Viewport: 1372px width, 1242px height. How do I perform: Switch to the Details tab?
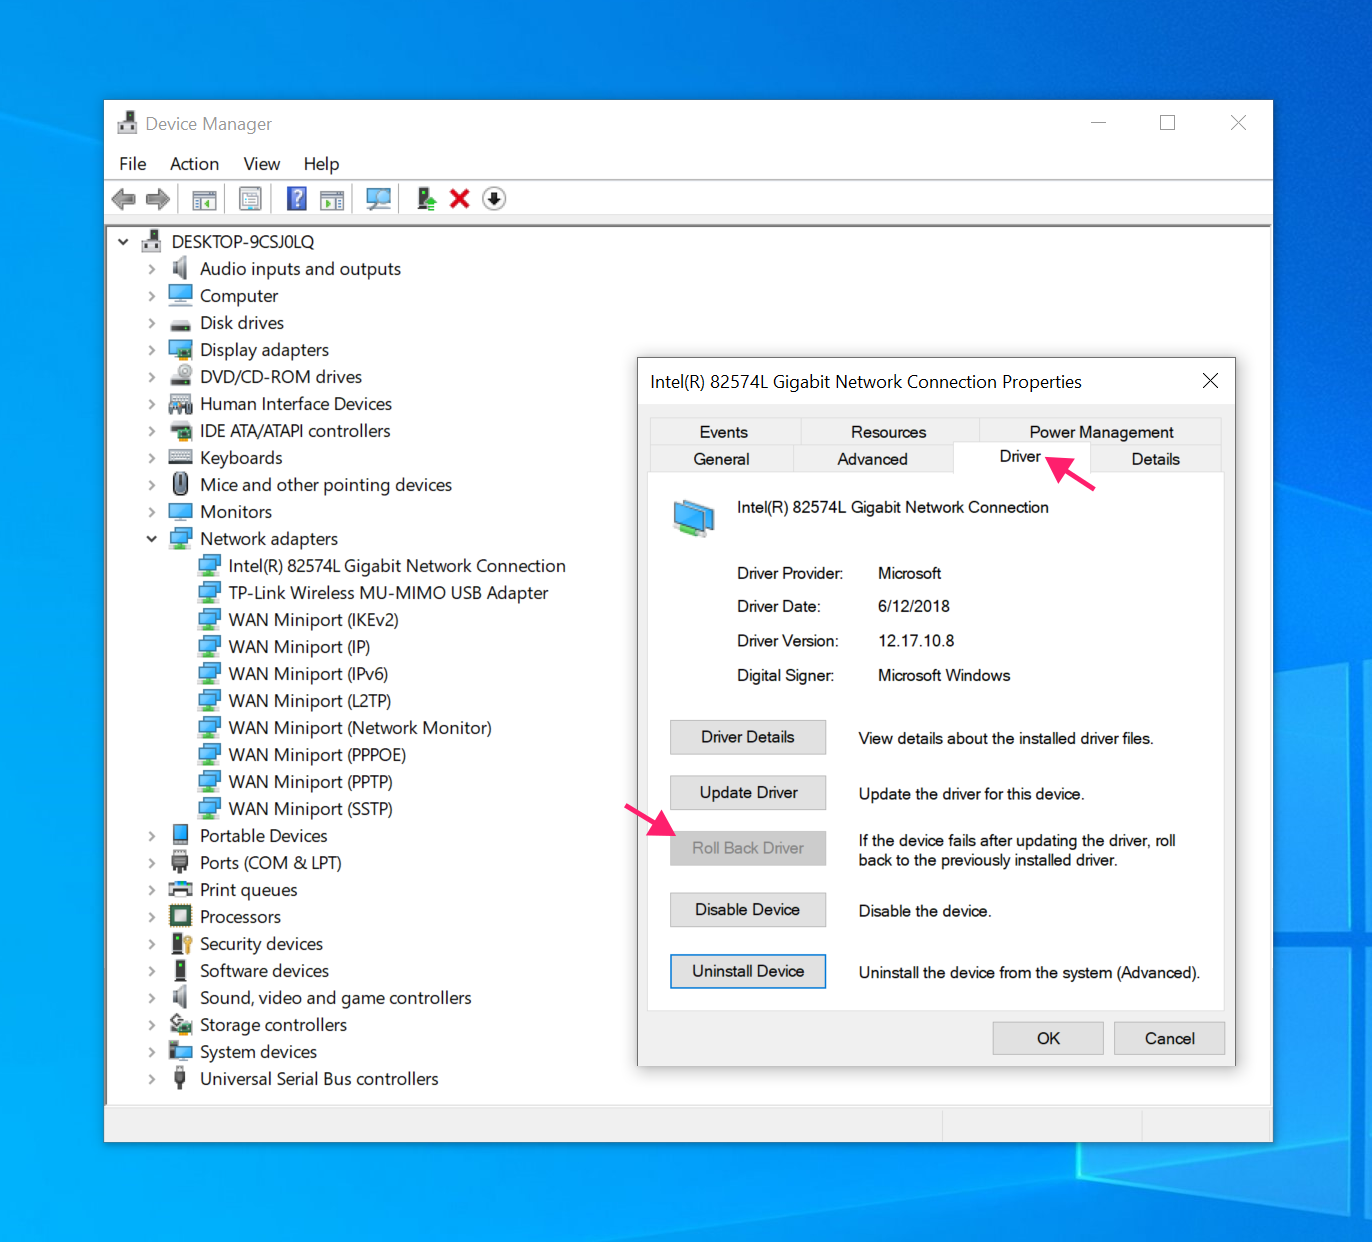click(x=1156, y=459)
